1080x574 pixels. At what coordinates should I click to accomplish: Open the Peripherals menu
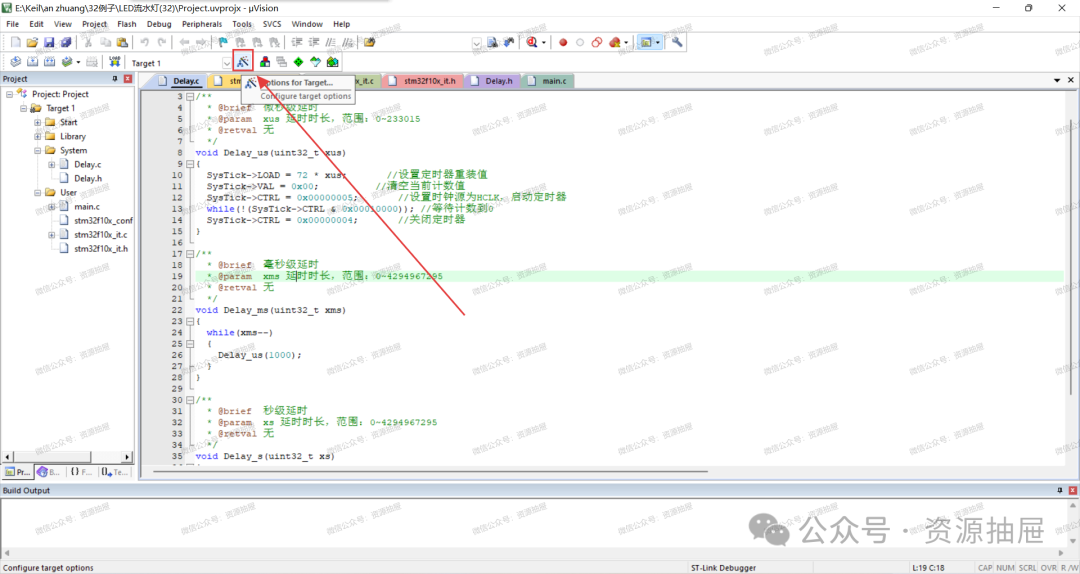pyautogui.click(x=202, y=23)
